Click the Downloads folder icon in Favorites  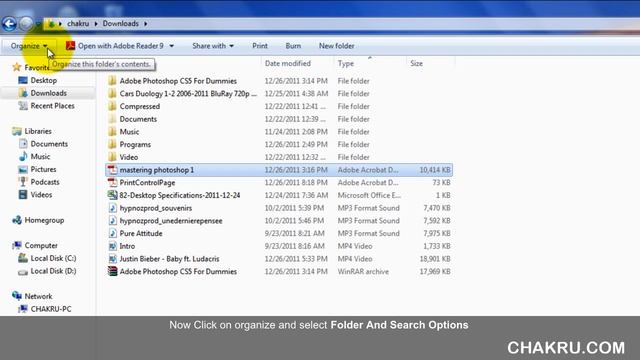[x=23, y=93]
